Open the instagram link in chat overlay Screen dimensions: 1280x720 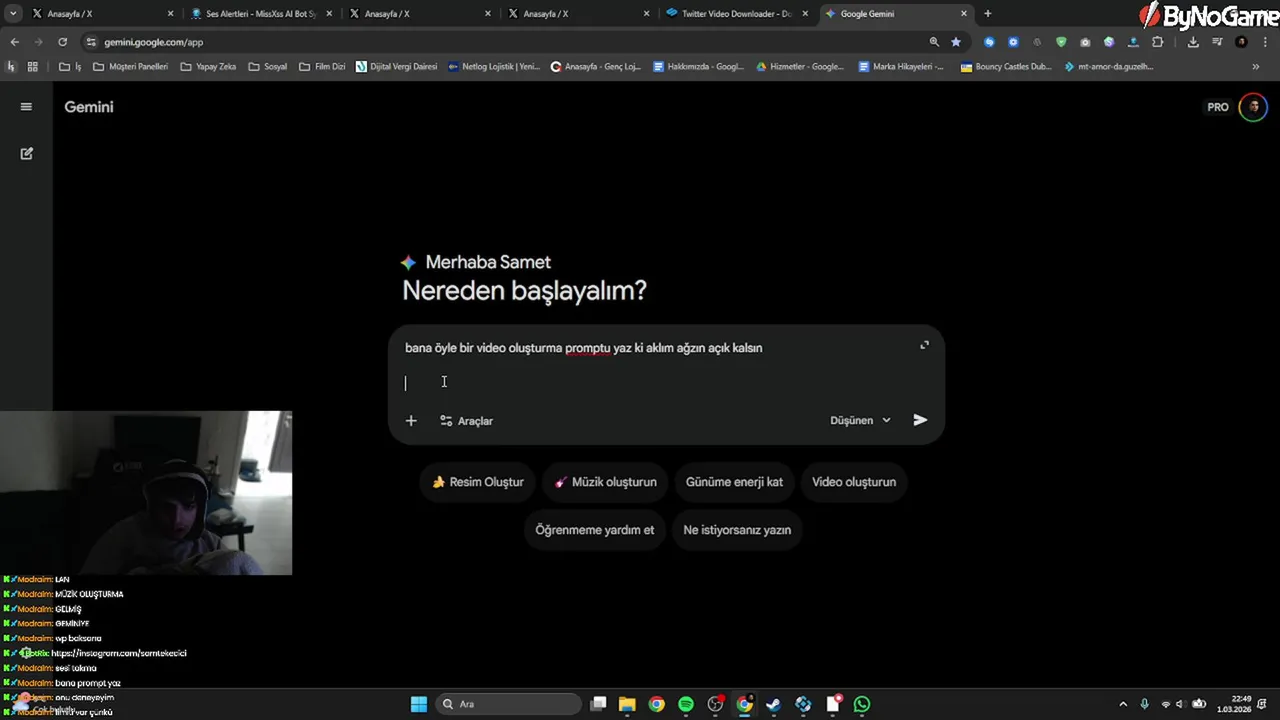119,653
